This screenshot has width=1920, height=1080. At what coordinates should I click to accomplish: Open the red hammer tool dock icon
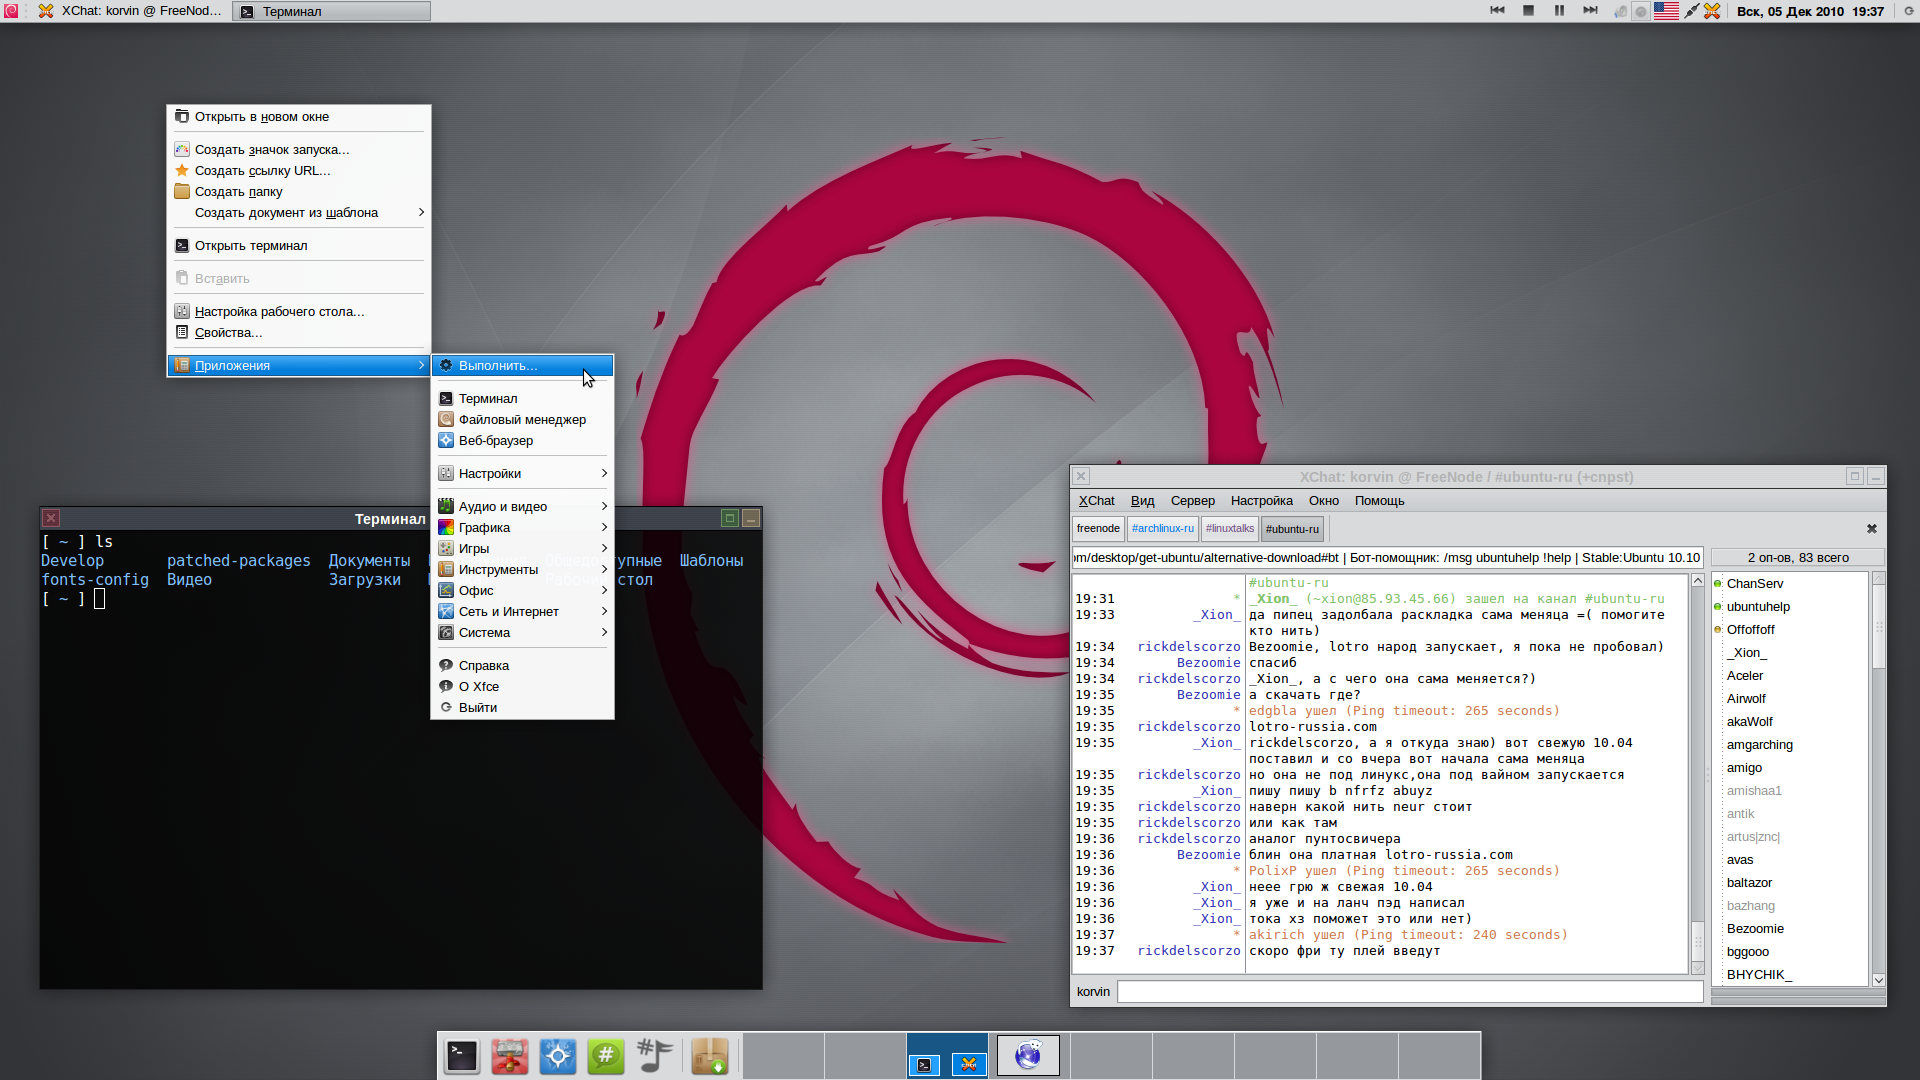pos(509,1056)
